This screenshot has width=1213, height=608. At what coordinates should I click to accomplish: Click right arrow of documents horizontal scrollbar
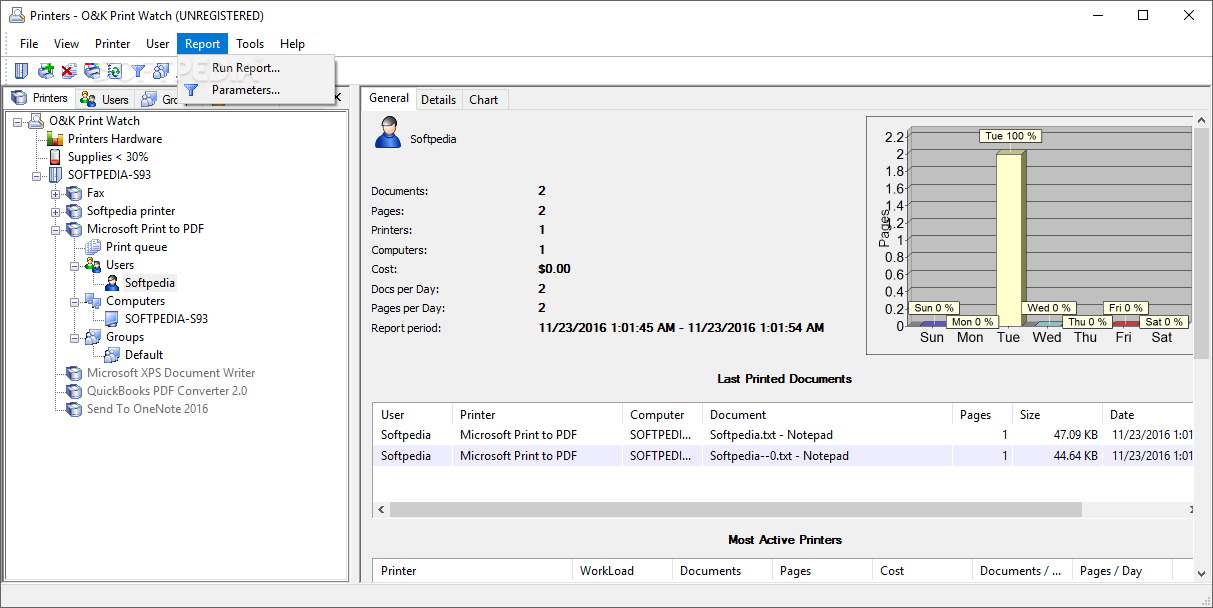coord(1190,510)
